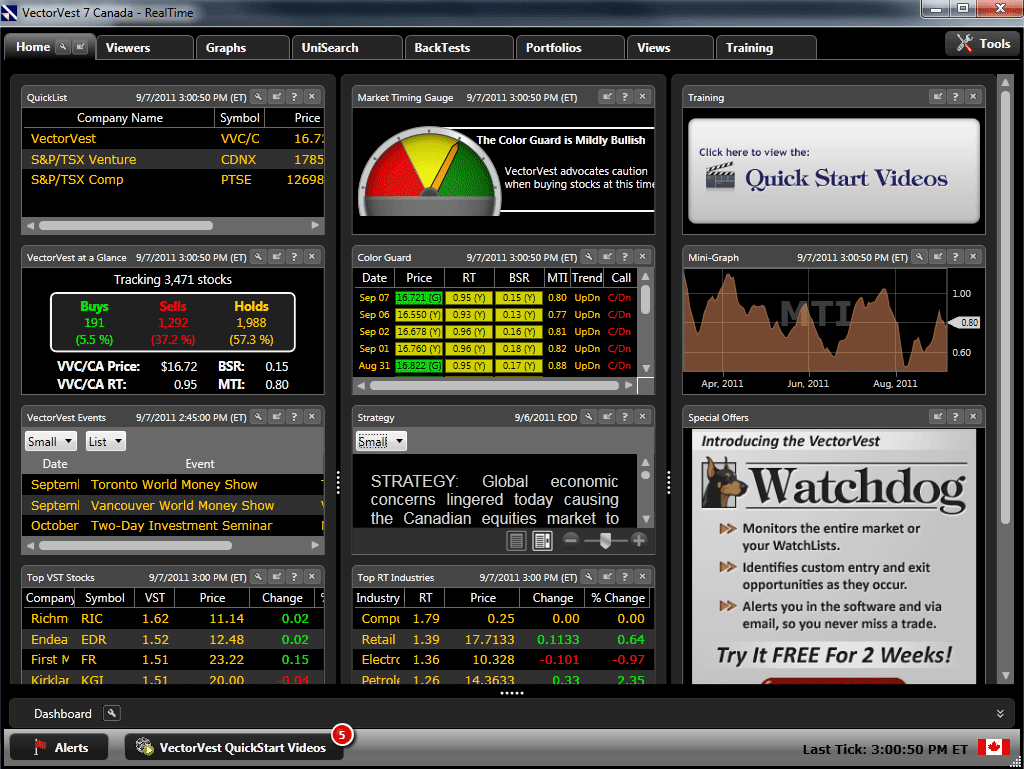Click the Color Guard horizontal scrollbar
This screenshot has height=769, width=1024.
(x=494, y=385)
